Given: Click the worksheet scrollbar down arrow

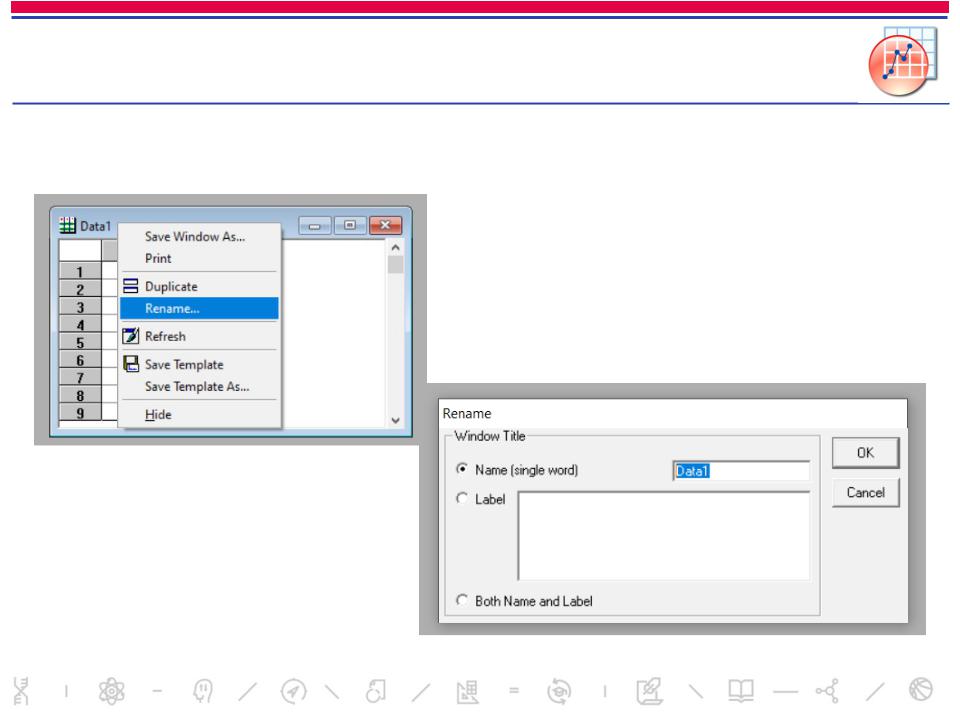Looking at the screenshot, I should 396,420.
